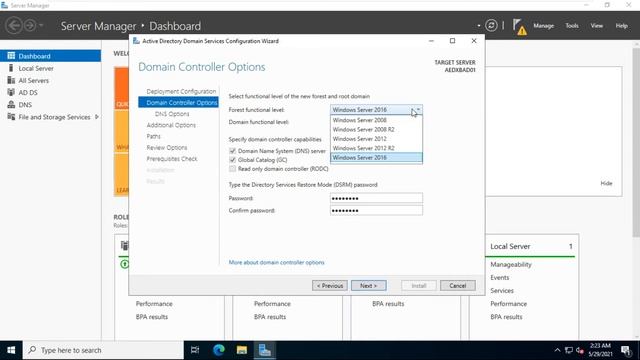Click the Previous button
The width and height of the screenshot is (640, 360).
click(x=330, y=286)
